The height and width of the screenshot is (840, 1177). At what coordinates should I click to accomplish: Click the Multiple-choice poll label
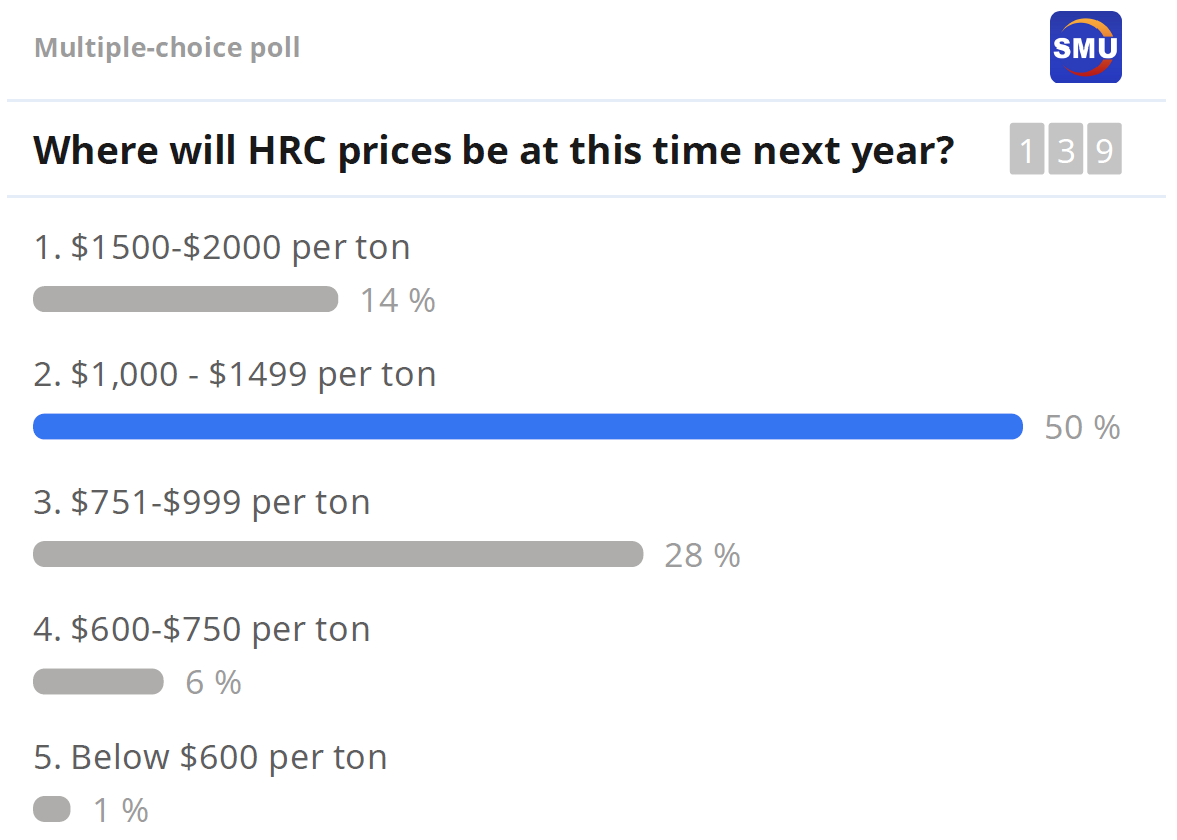(x=167, y=47)
